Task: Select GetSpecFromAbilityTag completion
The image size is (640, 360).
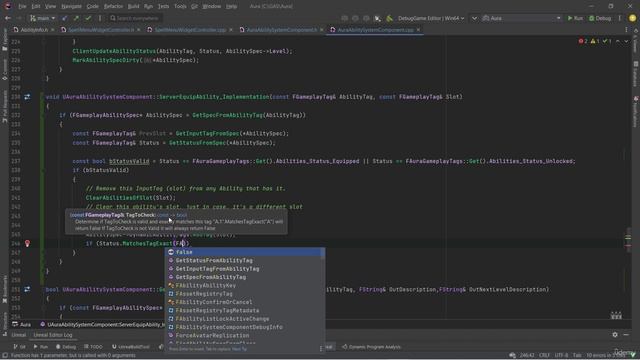Action: [x=245, y=277]
